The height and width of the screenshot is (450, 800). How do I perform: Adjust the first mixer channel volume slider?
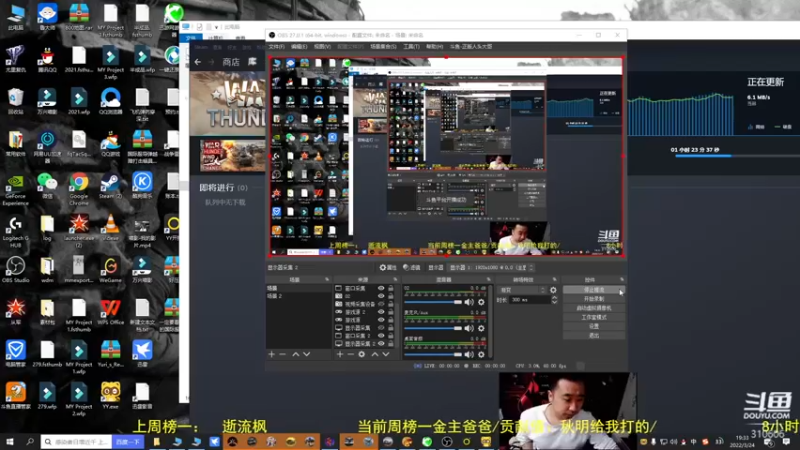[433, 302]
